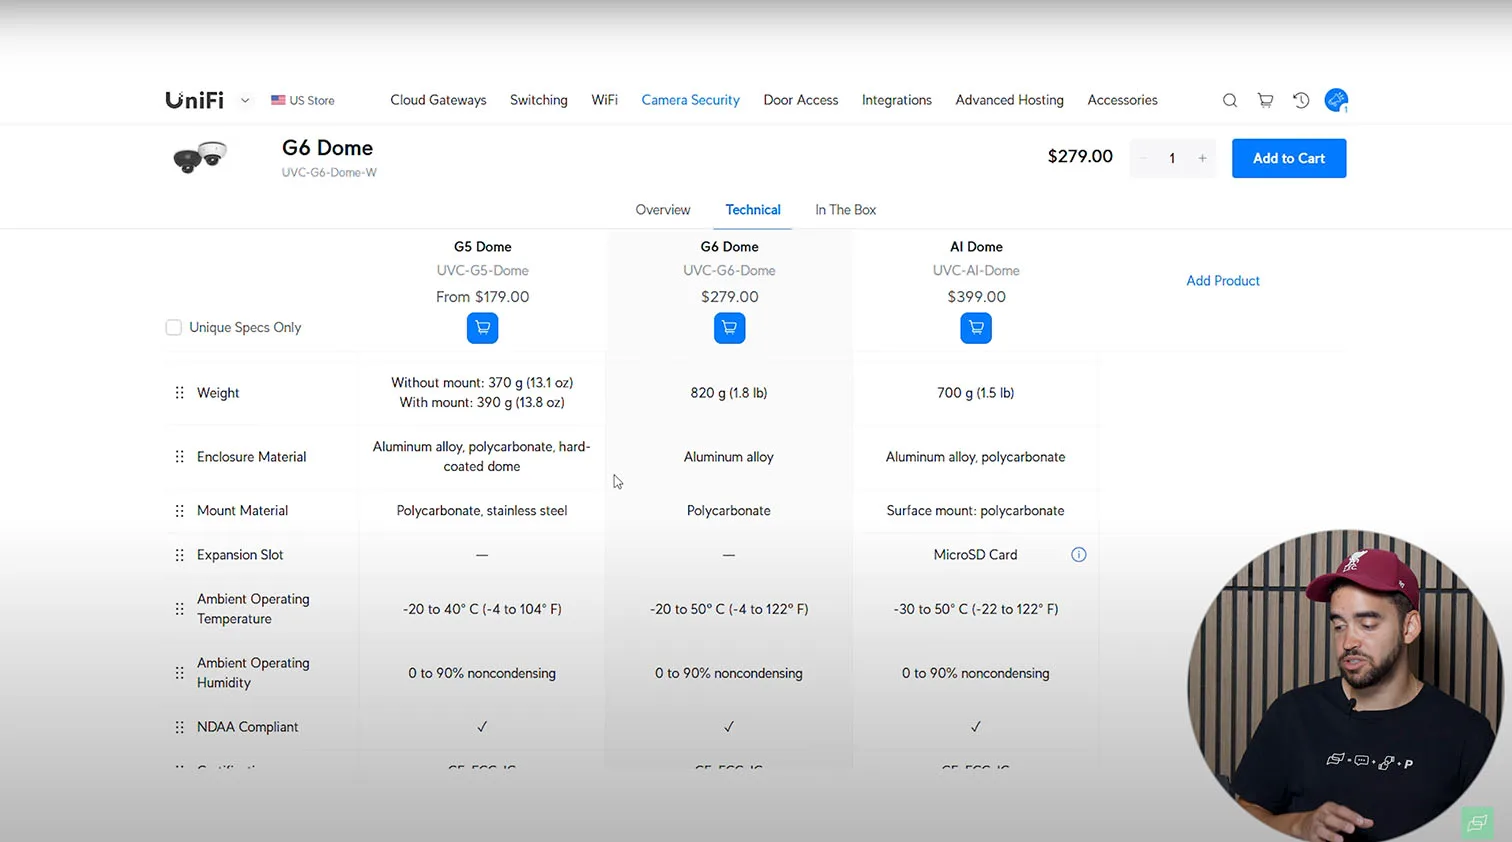Add G5 Dome to cart via its cart icon
1512x842 pixels.
[x=482, y=328]
